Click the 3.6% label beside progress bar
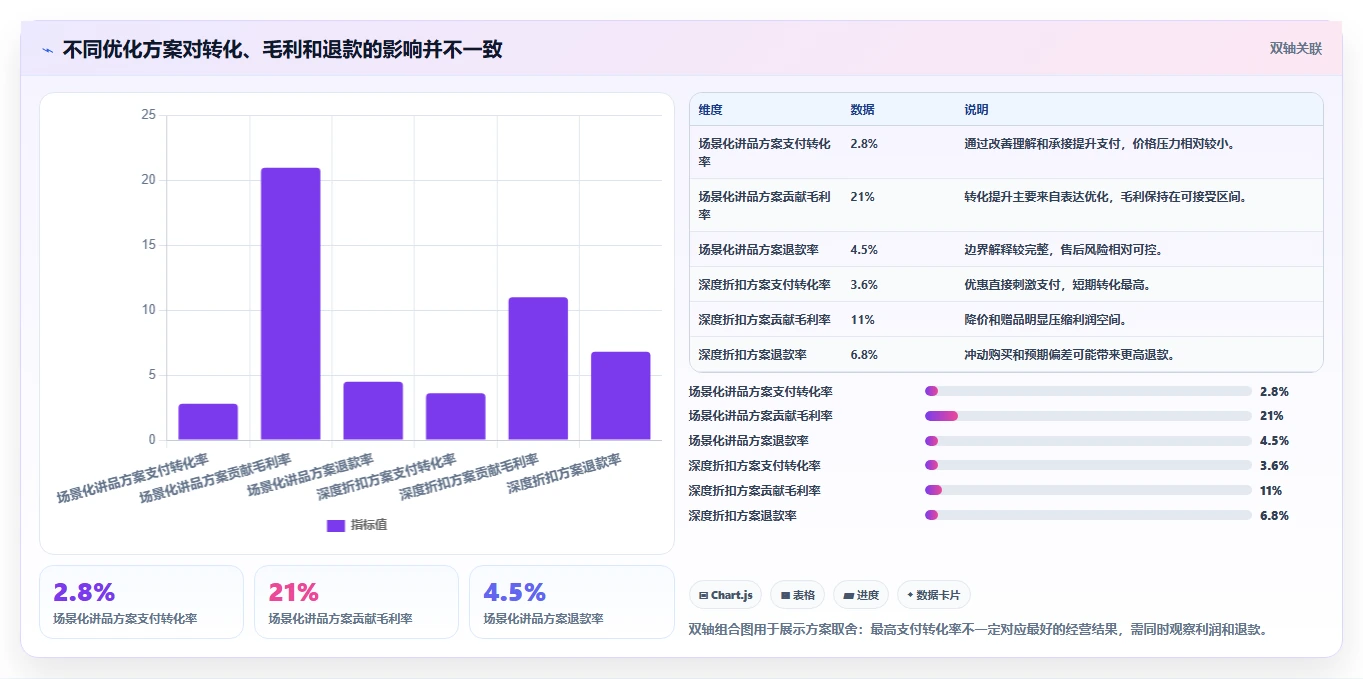The image size is (1363, 679). pos(1274,465)
